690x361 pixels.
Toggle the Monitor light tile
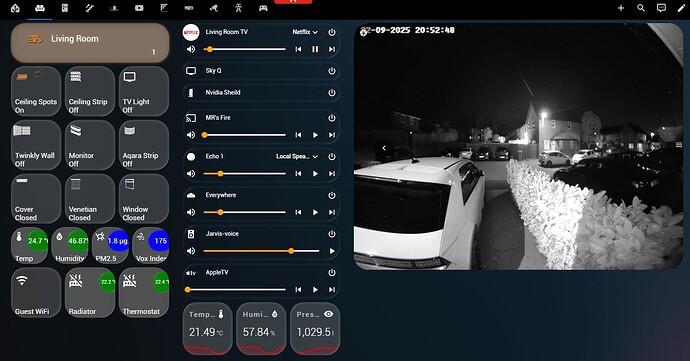tap(90, 145)
